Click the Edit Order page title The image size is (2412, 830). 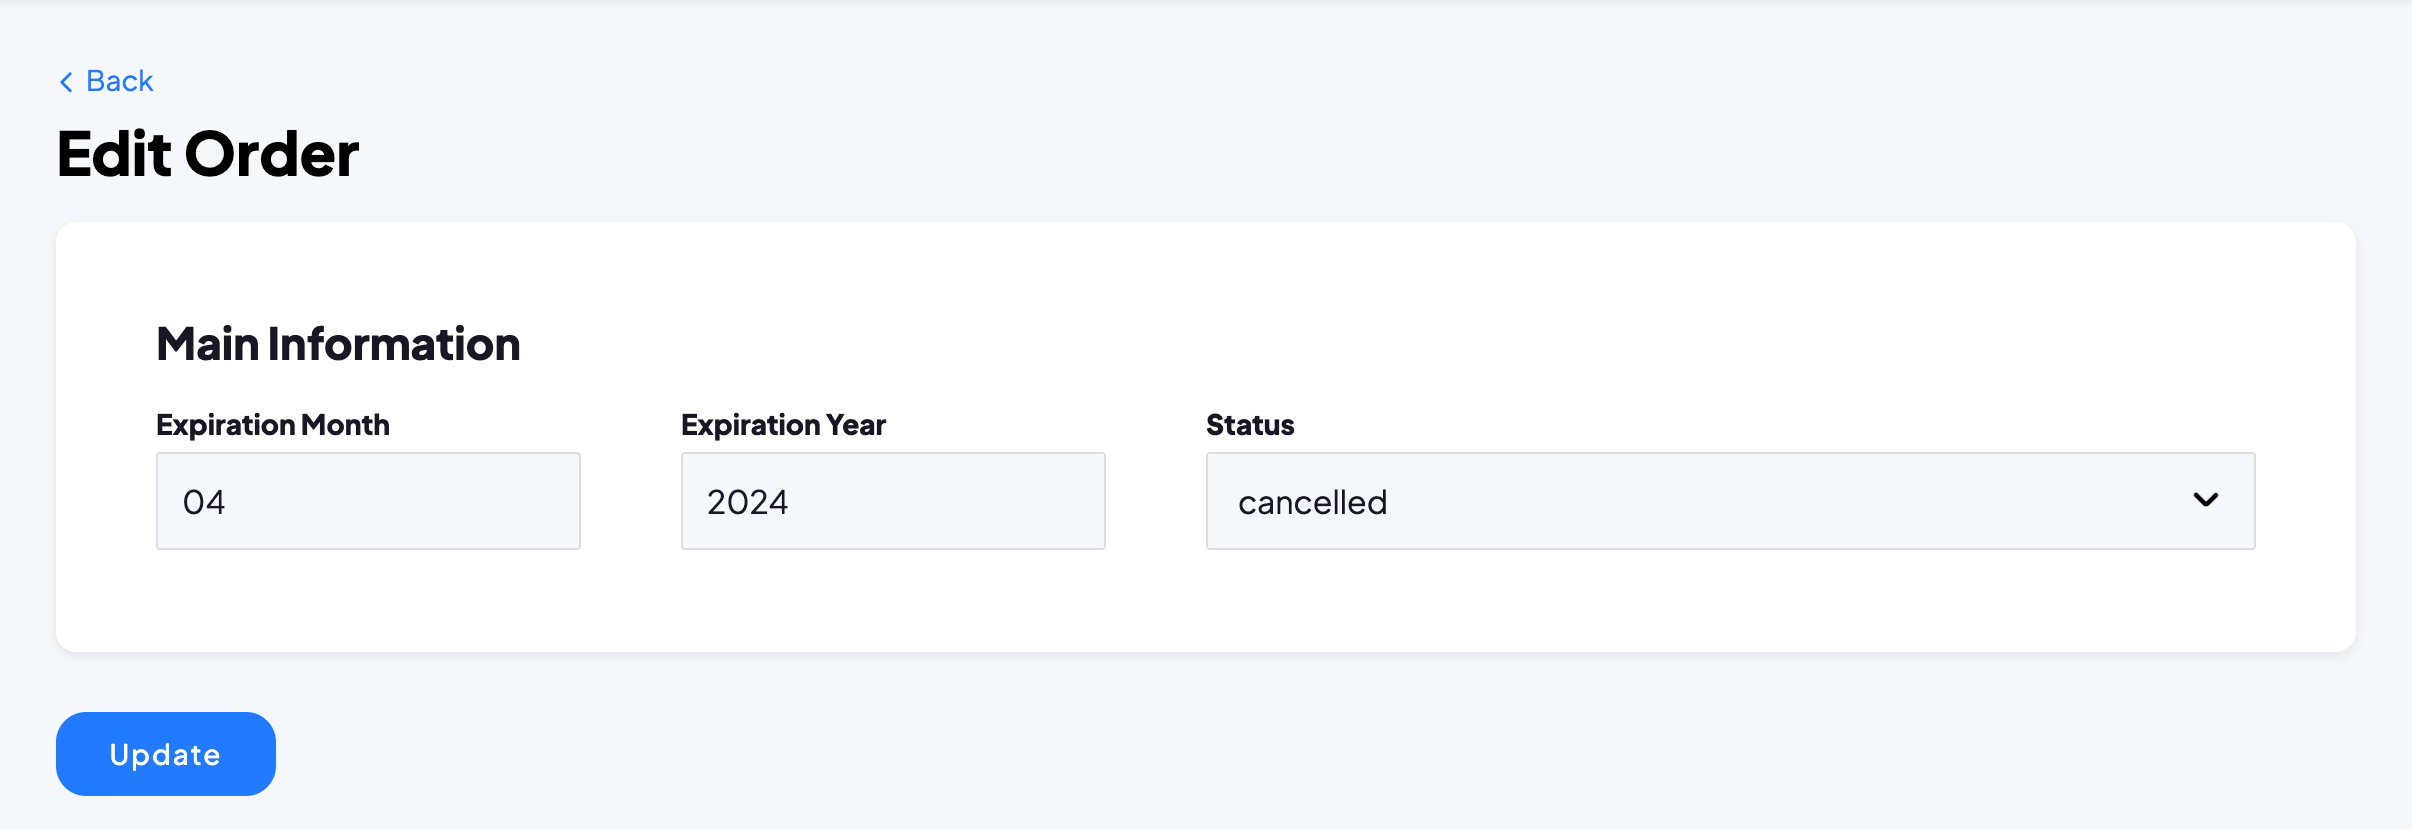[x=207, y=155]
